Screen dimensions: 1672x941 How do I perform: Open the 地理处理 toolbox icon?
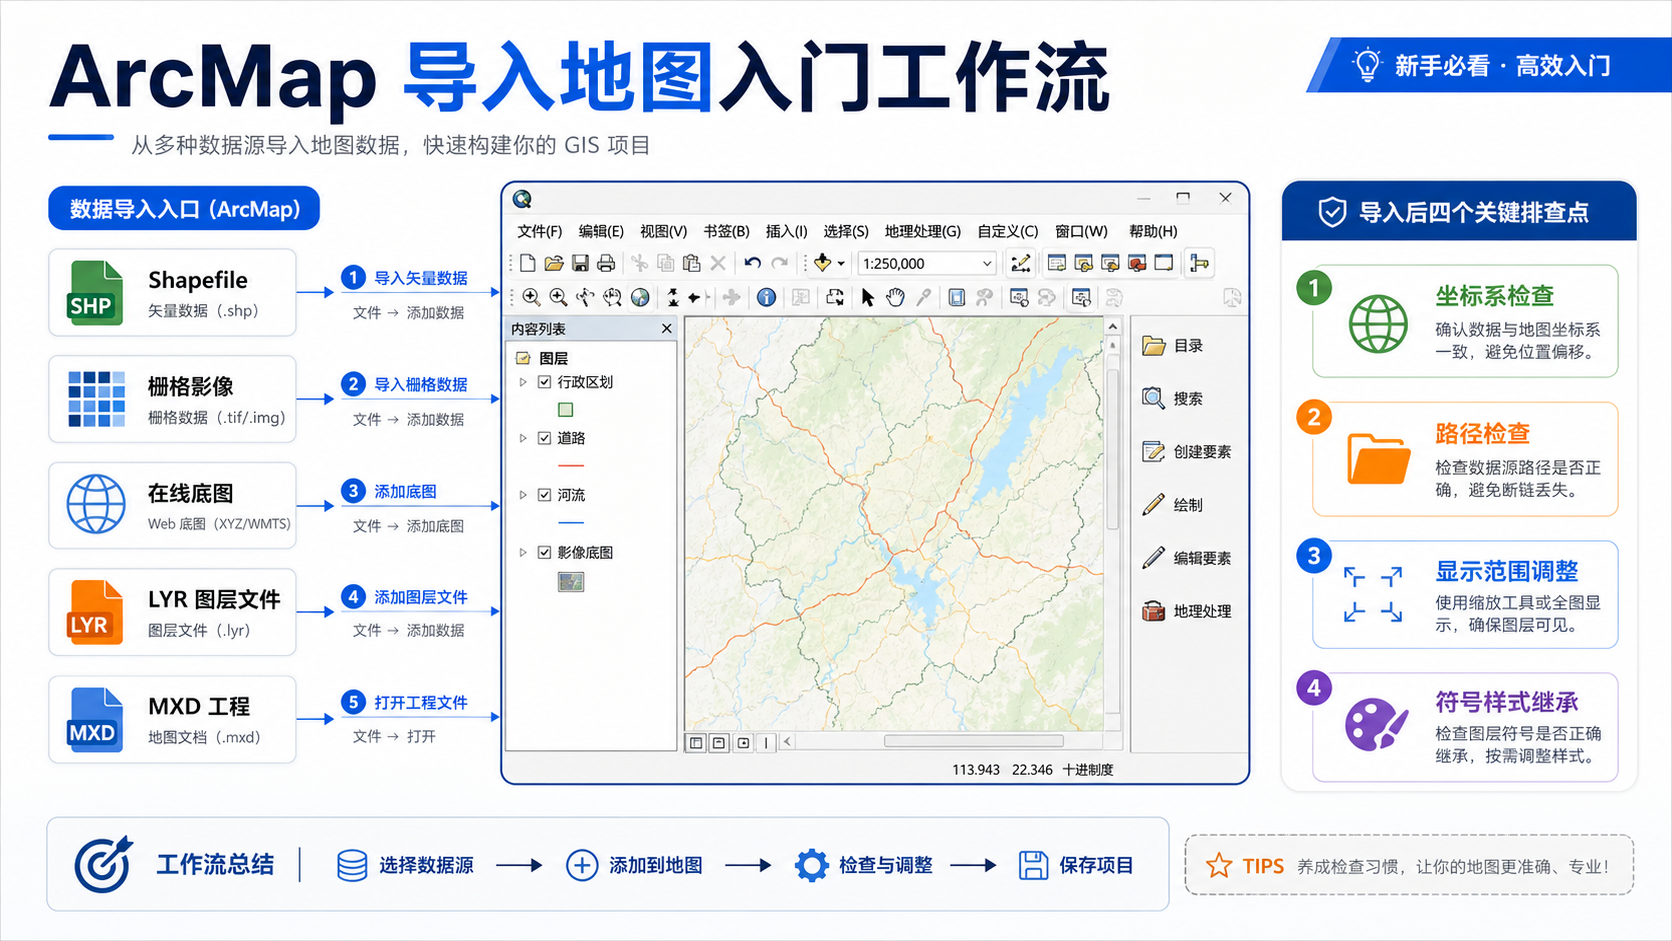1153,611
